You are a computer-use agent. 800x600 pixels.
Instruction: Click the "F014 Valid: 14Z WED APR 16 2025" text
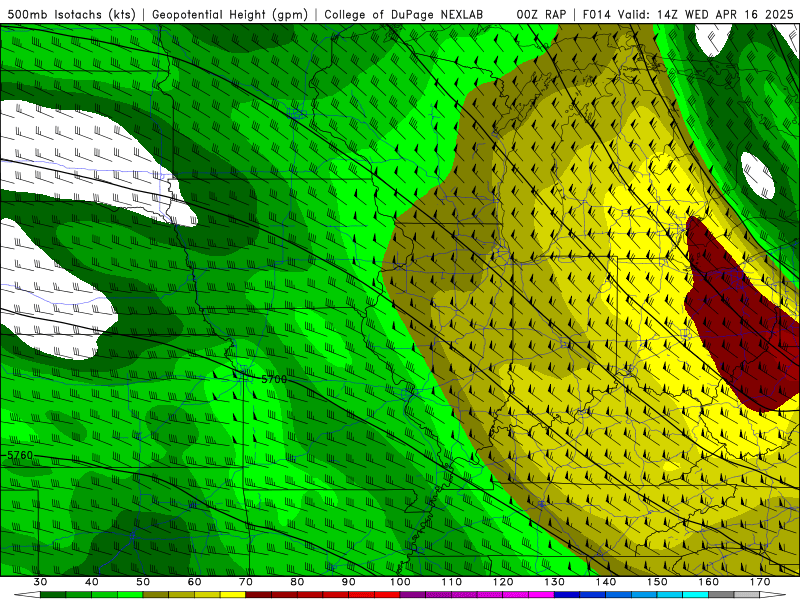pyautogui.click(x=688, y=15)
